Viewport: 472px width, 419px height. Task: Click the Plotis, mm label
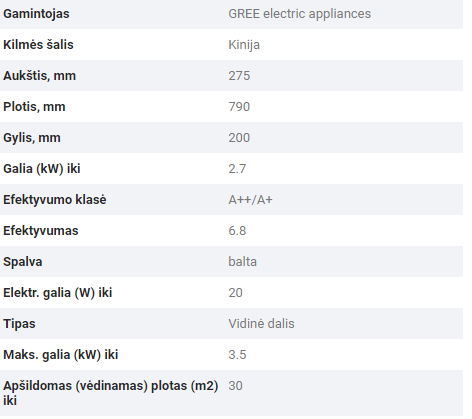click(x=34, y=107)
